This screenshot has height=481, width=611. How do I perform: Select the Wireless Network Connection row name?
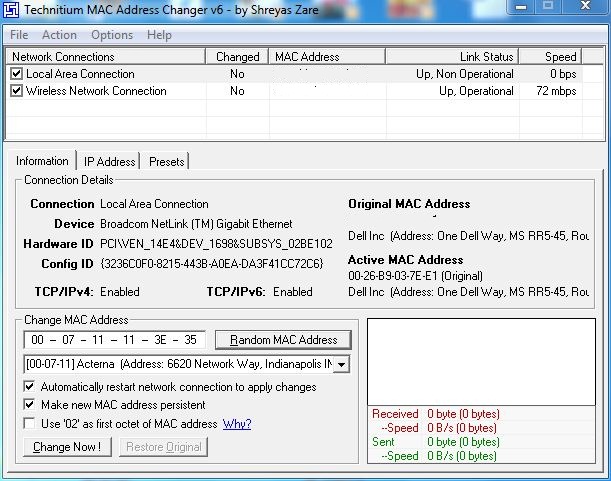click(x=96, y=91)
